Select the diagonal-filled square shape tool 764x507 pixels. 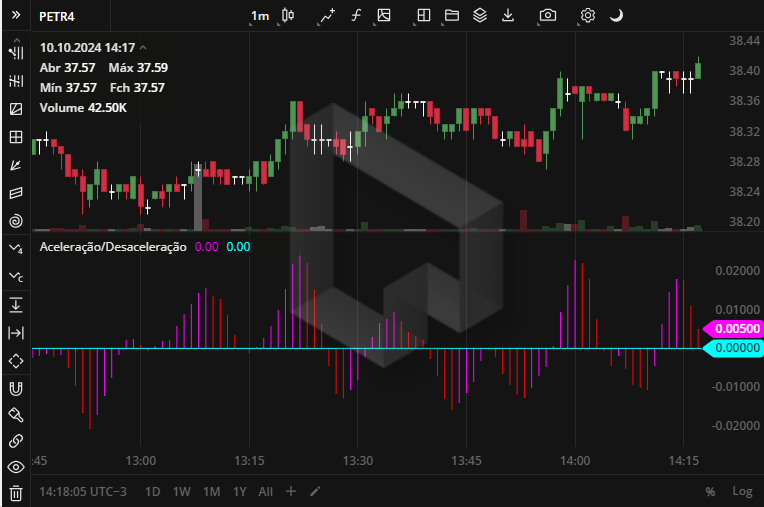click(x=16, y=109)
